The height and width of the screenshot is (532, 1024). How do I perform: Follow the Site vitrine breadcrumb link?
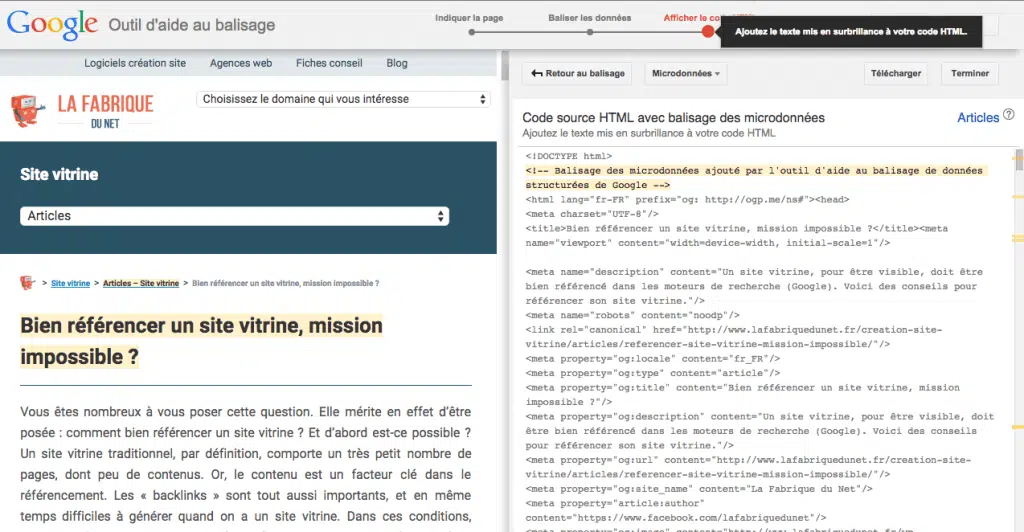point(71,284)
